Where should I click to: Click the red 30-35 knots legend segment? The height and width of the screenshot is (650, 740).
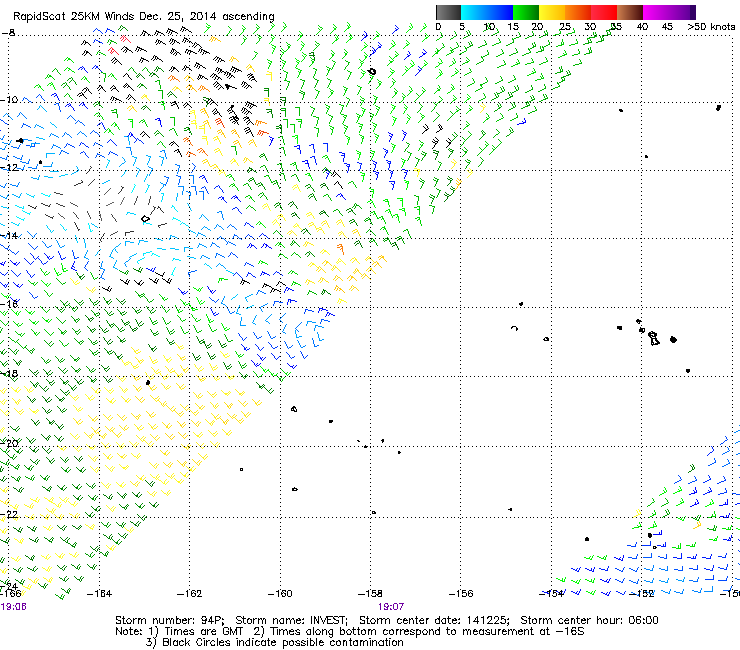pyautogui.click(x=604, y=12)
